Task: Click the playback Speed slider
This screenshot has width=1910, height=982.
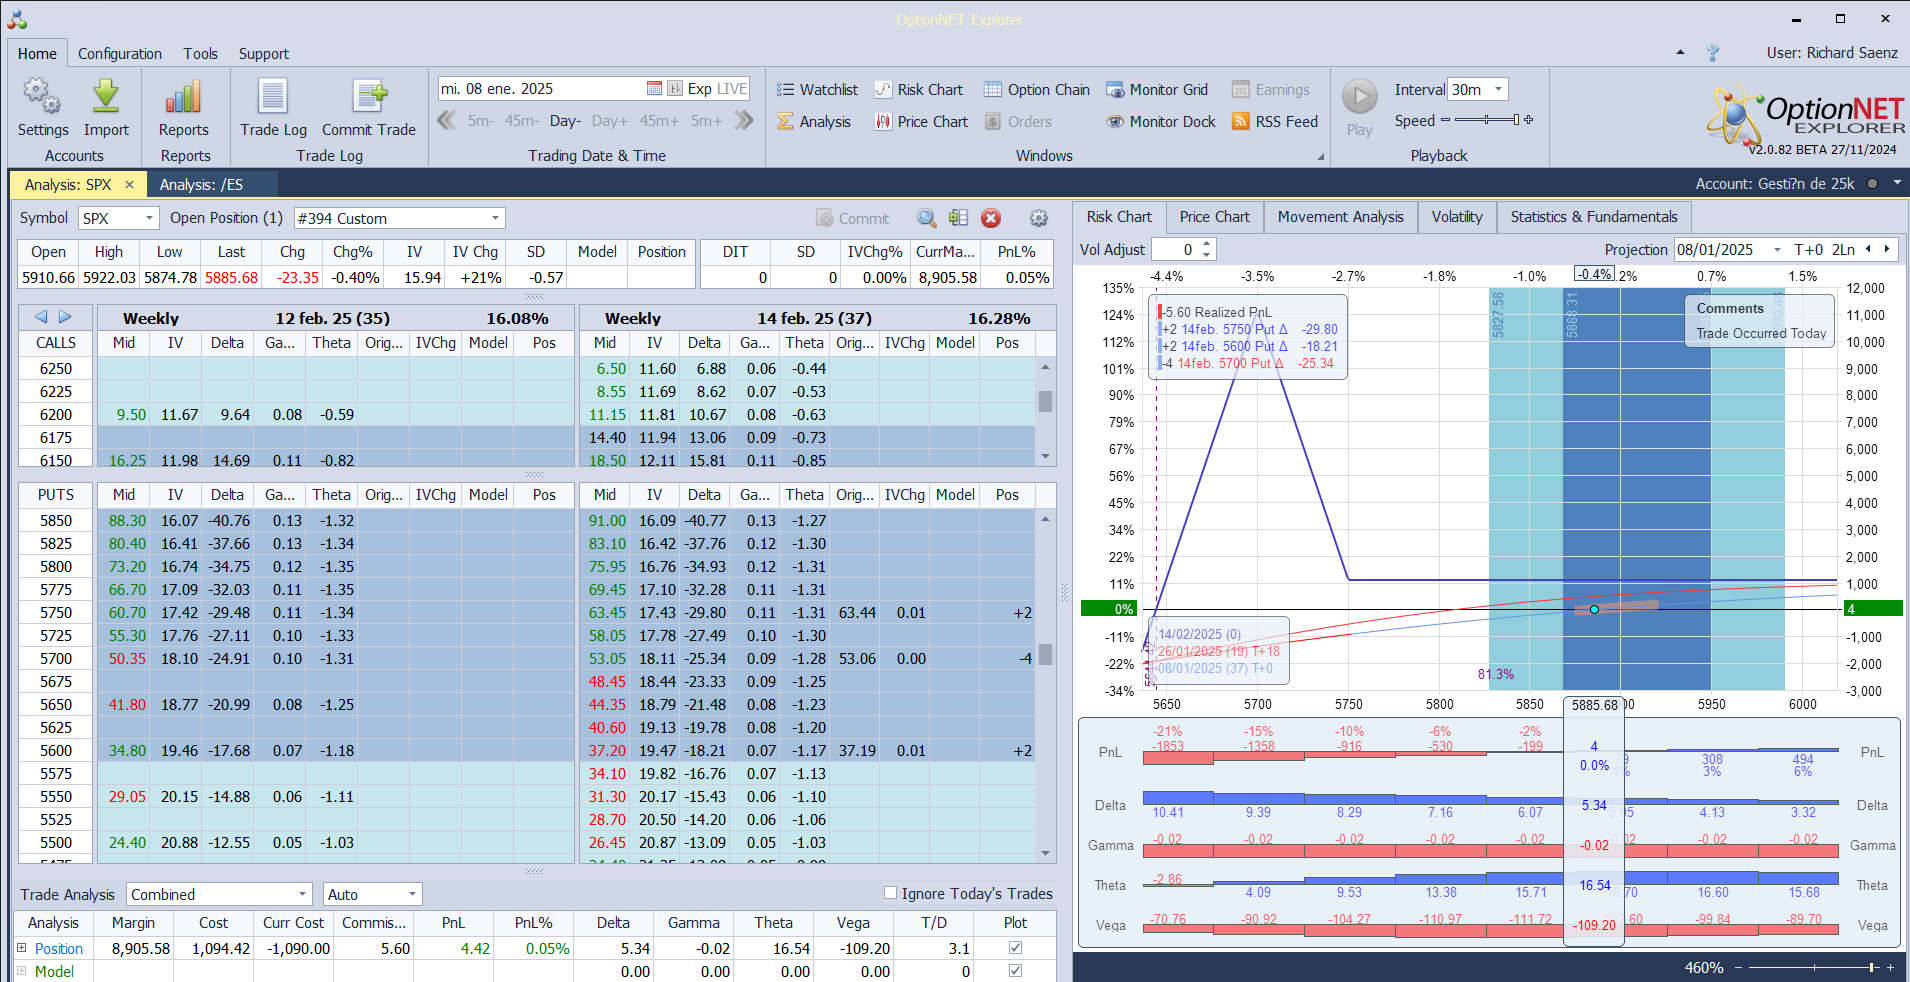Action: 1487,121
